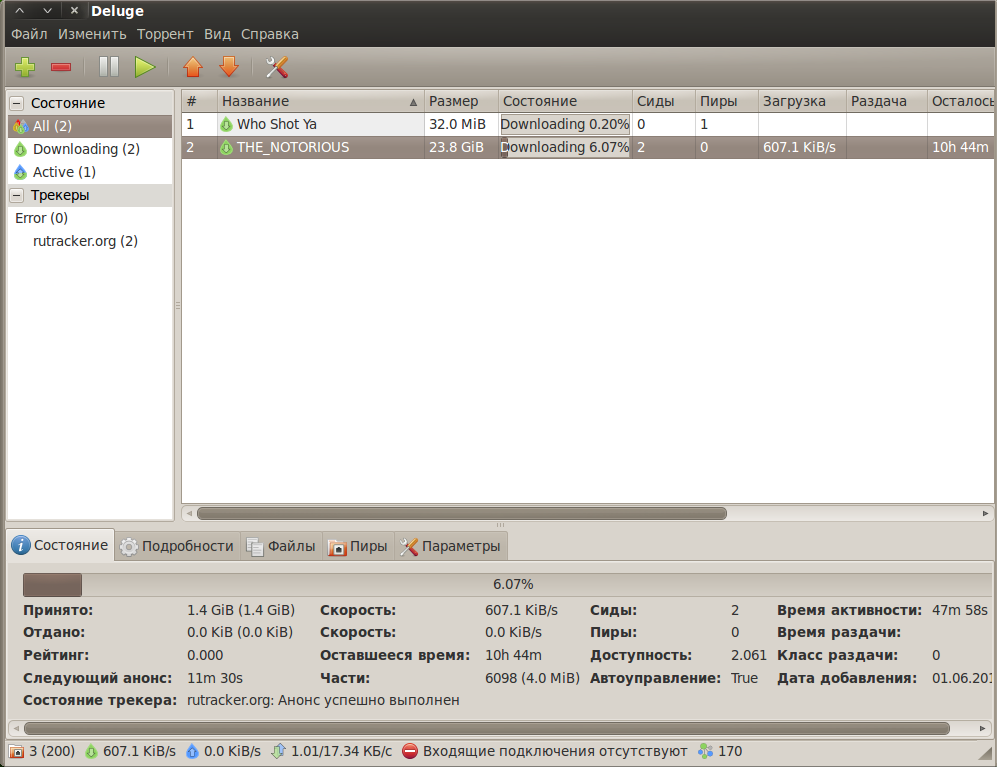Switch to the Подробности tab
The height and width of the screenshot is (767, 997).
[x=177, y=546]
